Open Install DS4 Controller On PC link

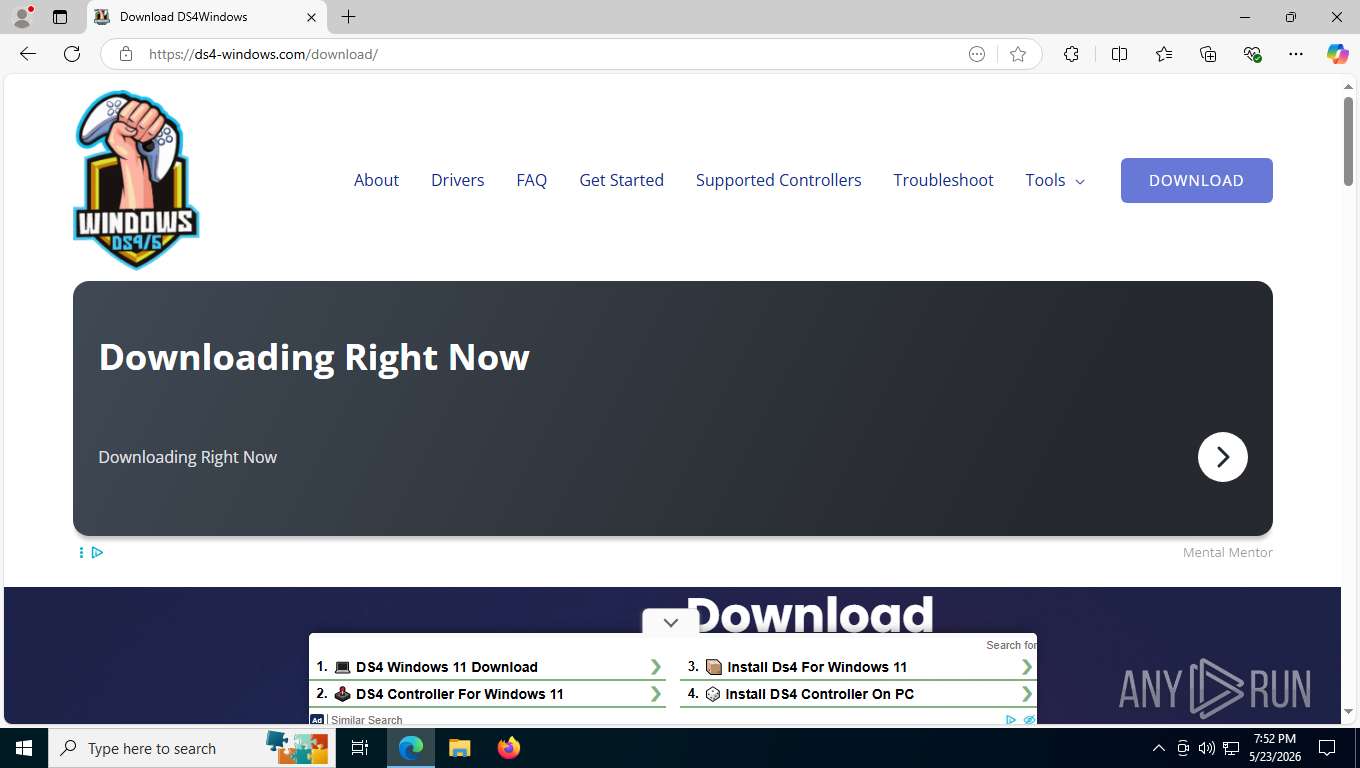click(819, 694)
